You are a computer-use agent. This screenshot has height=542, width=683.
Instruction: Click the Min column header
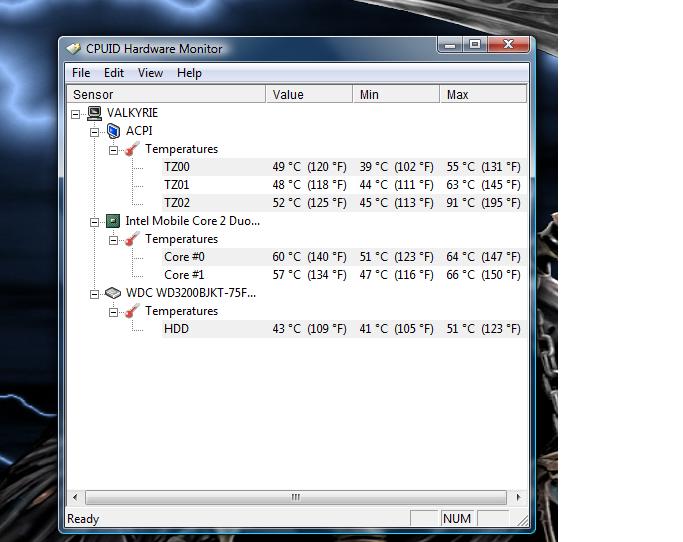(396, 94)
